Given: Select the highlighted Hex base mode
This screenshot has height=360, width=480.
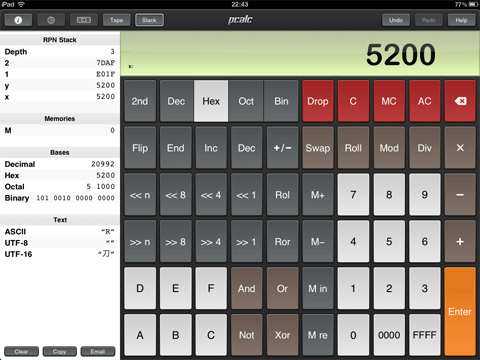Looking at the screenshot, I should coord(211,101).
